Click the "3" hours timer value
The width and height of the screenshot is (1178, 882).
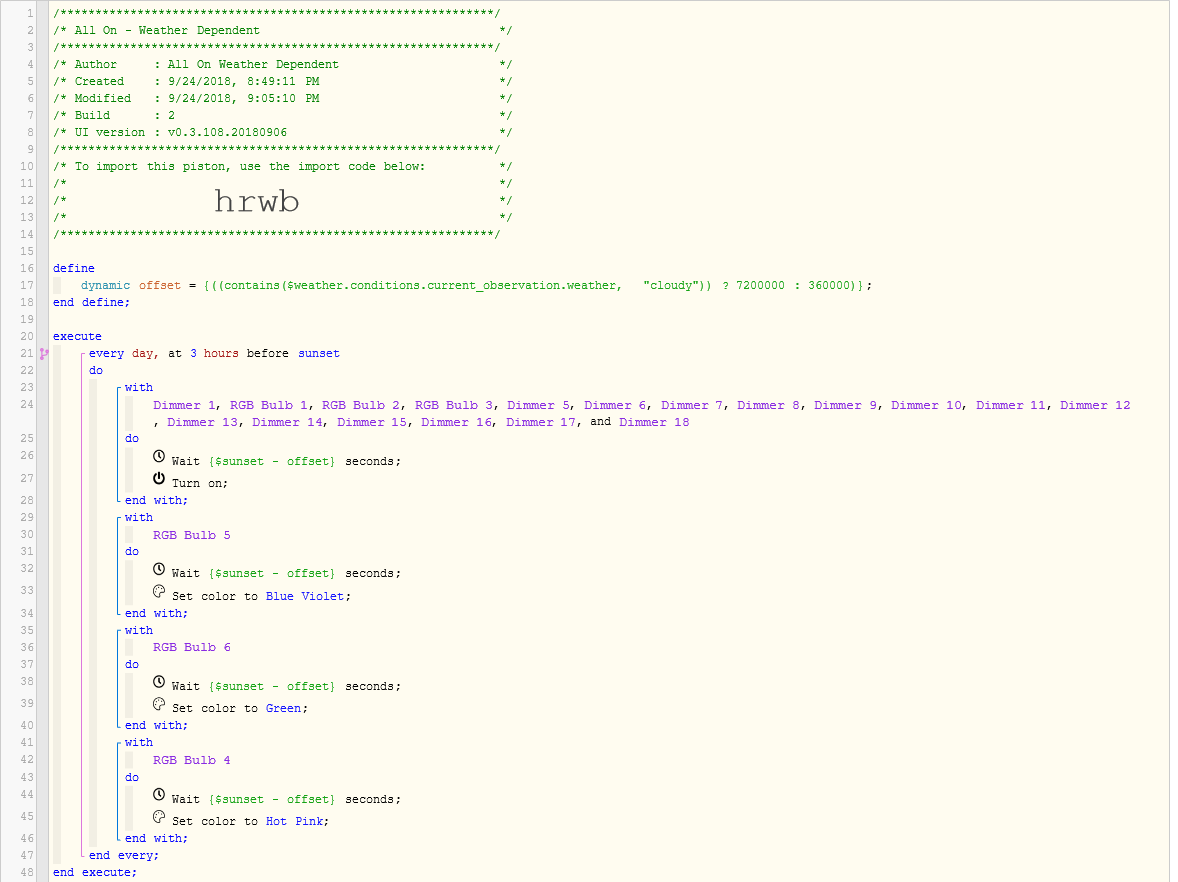coord(193,353)
